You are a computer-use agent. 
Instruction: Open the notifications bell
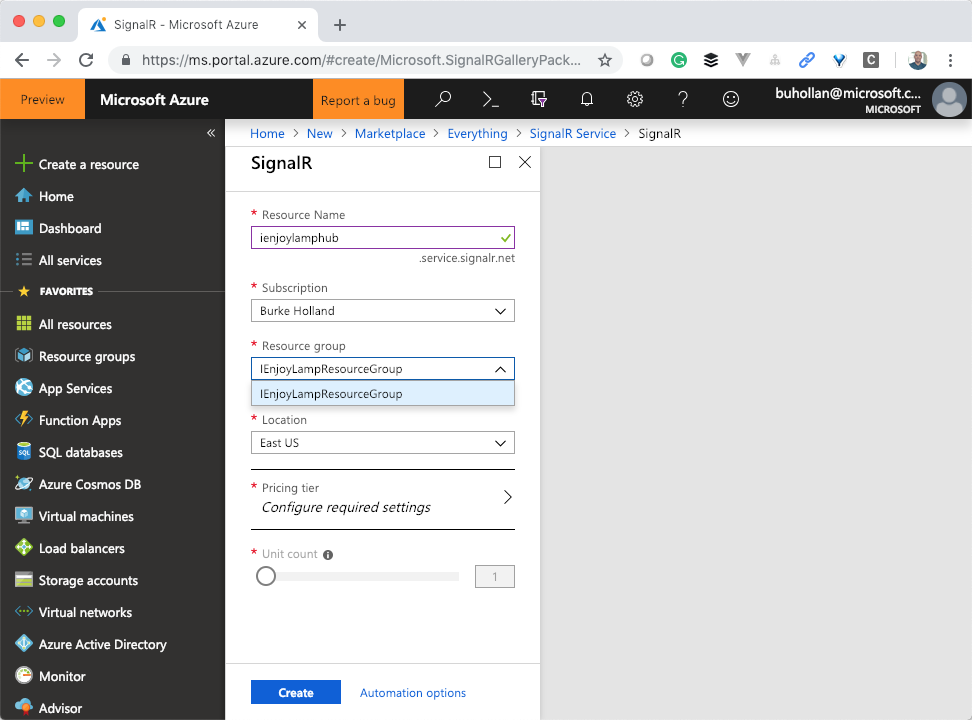(x=587, y=99)
